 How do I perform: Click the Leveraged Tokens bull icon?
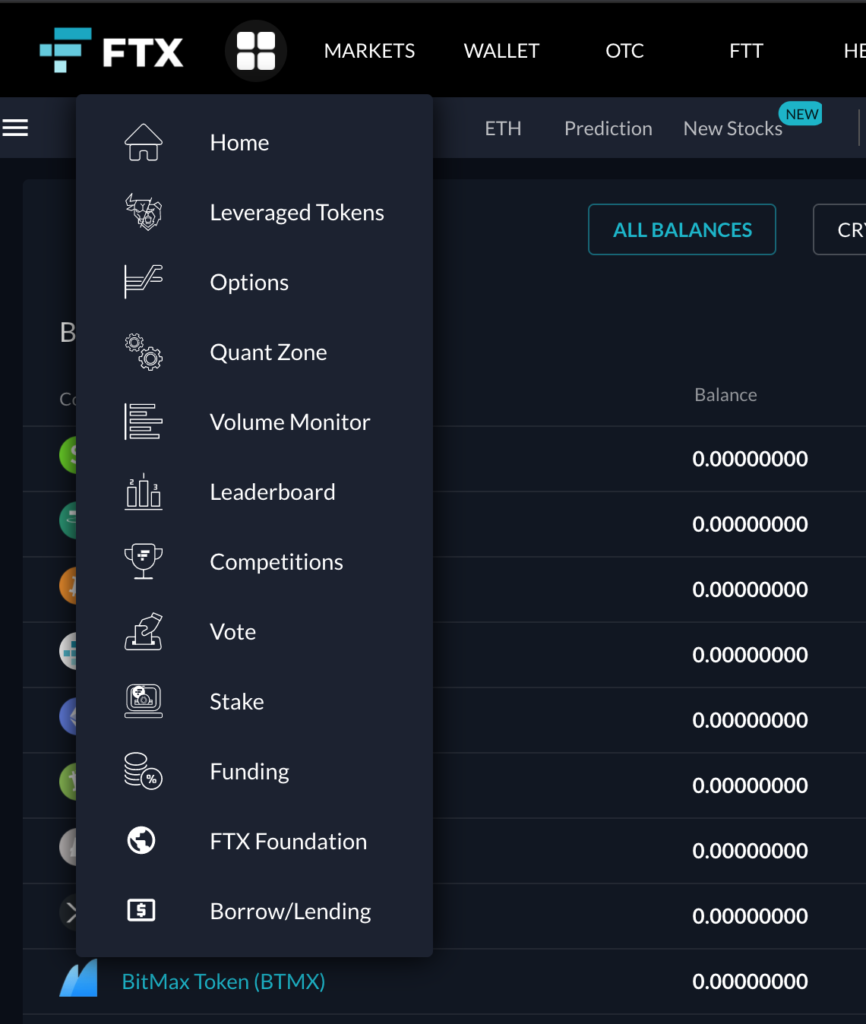pyautogui.click(x=143, y=212)
